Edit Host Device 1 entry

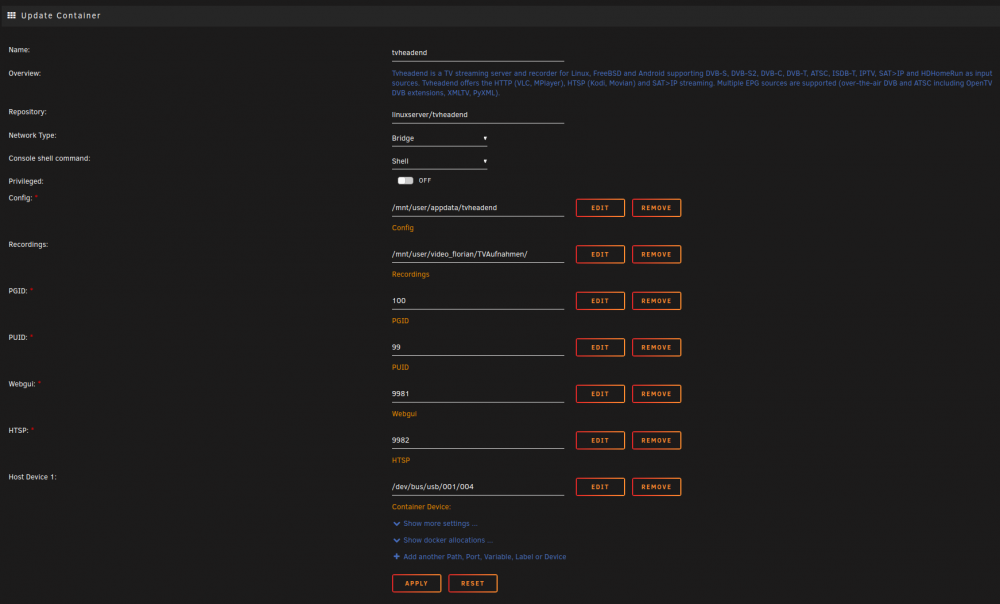click(600, 487)
